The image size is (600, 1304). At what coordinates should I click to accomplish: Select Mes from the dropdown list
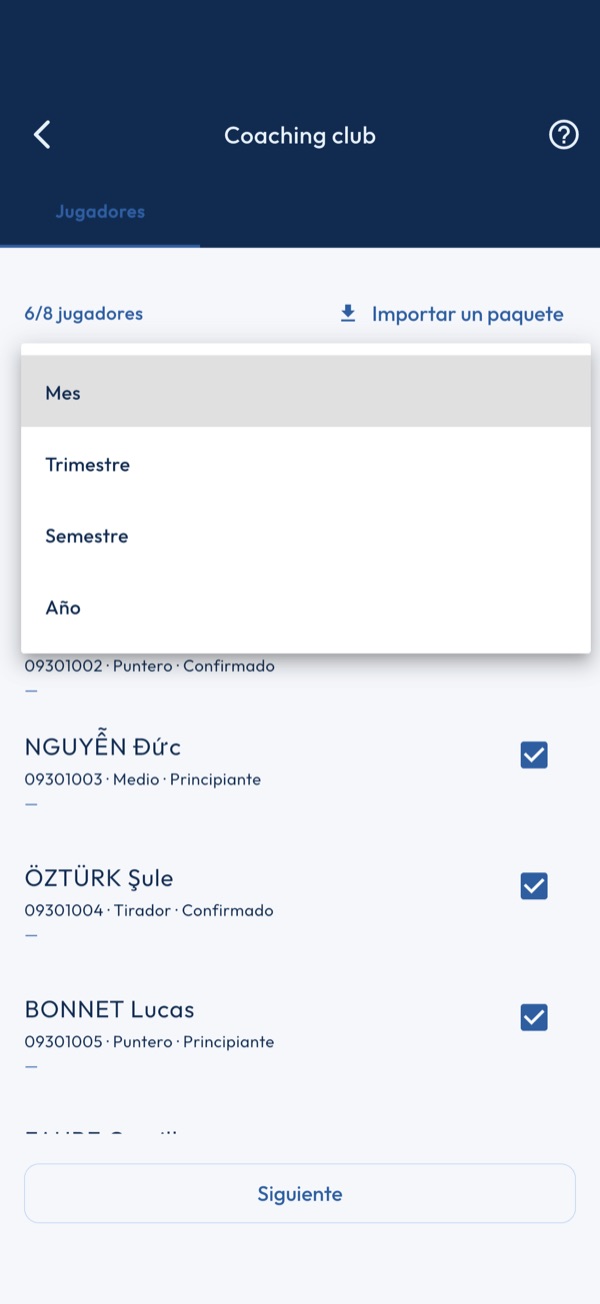point(306,393)
